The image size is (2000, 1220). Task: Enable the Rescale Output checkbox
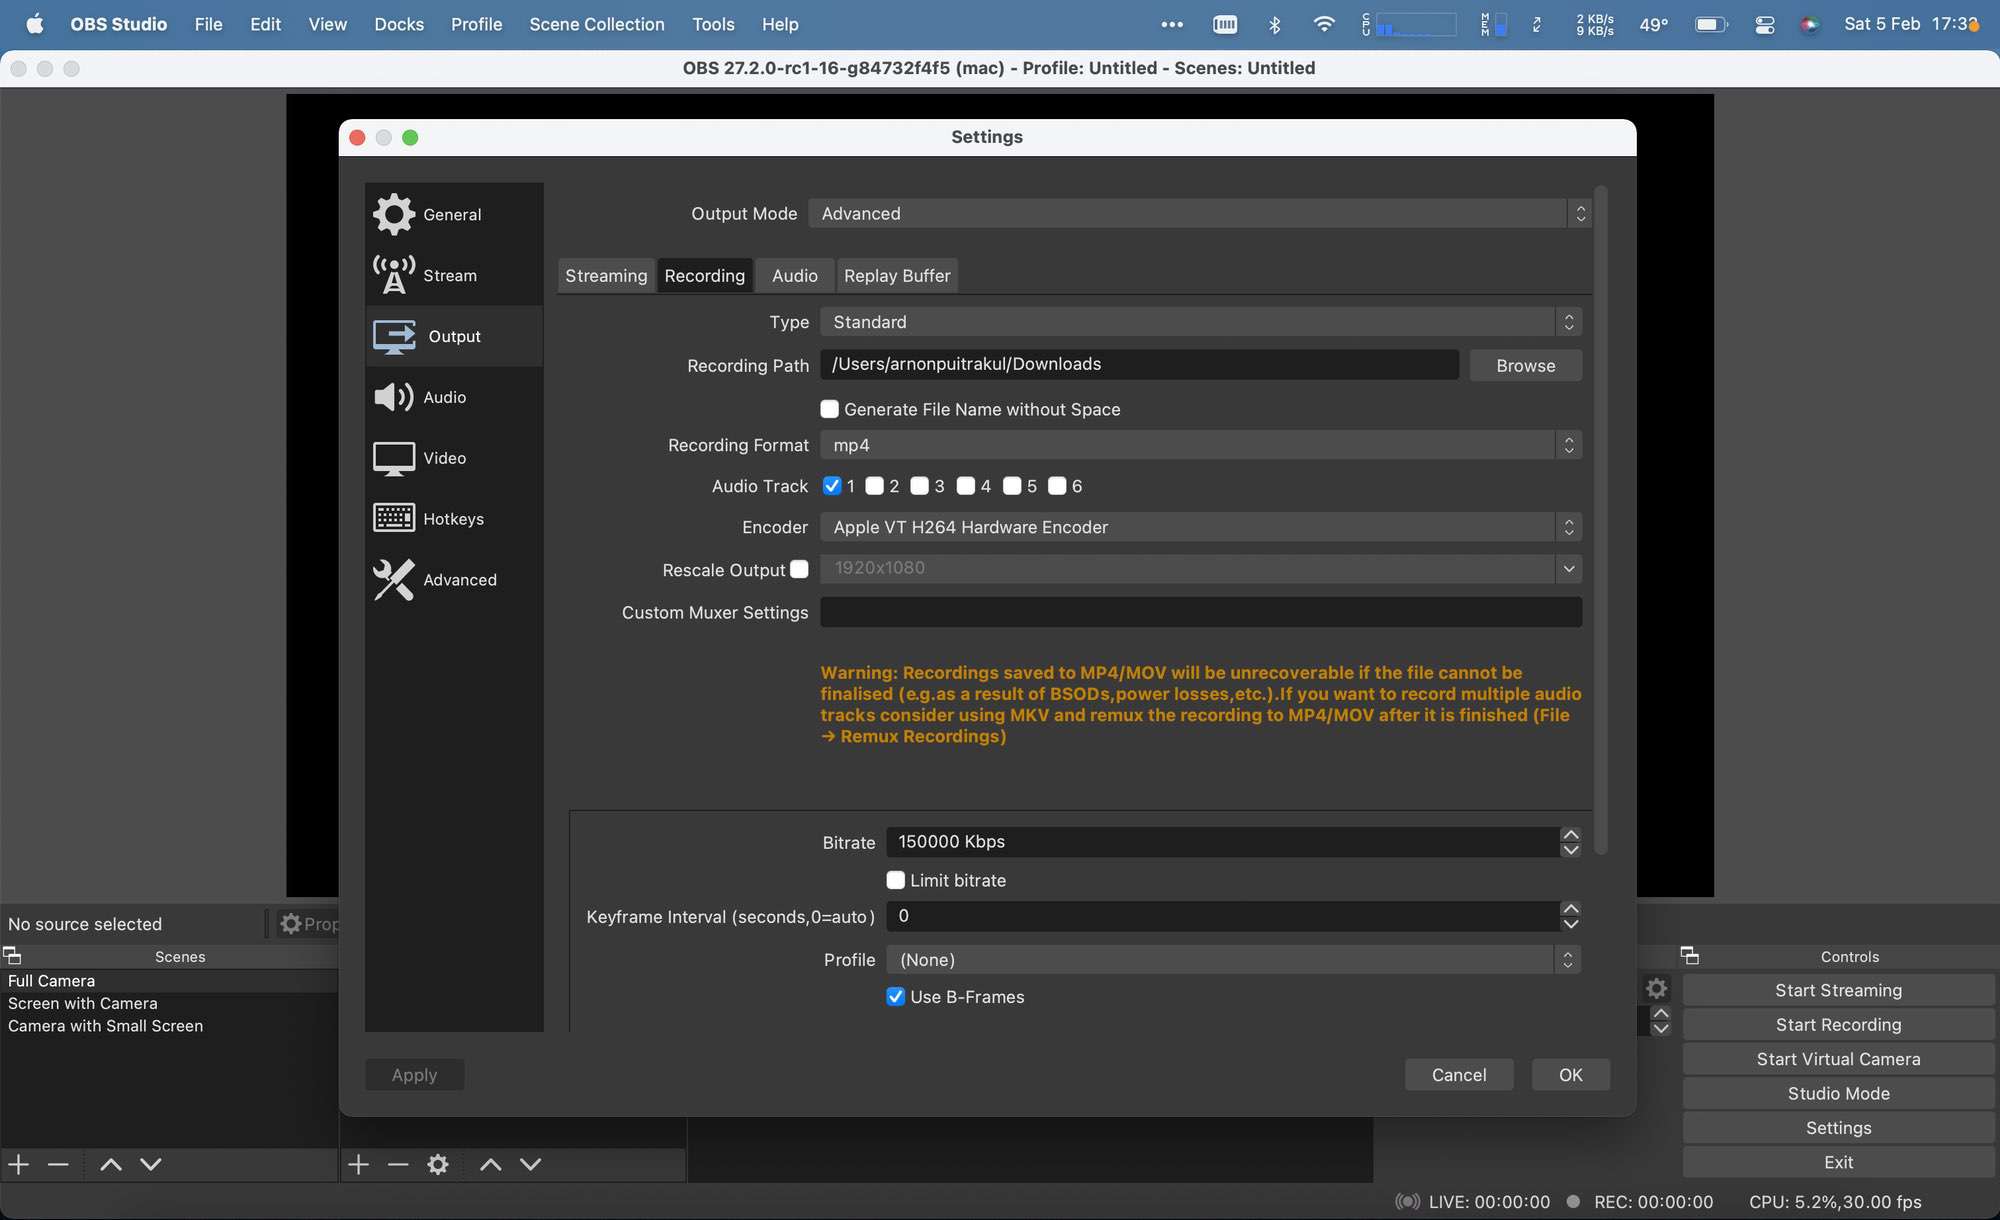click(x=799, y=569)
